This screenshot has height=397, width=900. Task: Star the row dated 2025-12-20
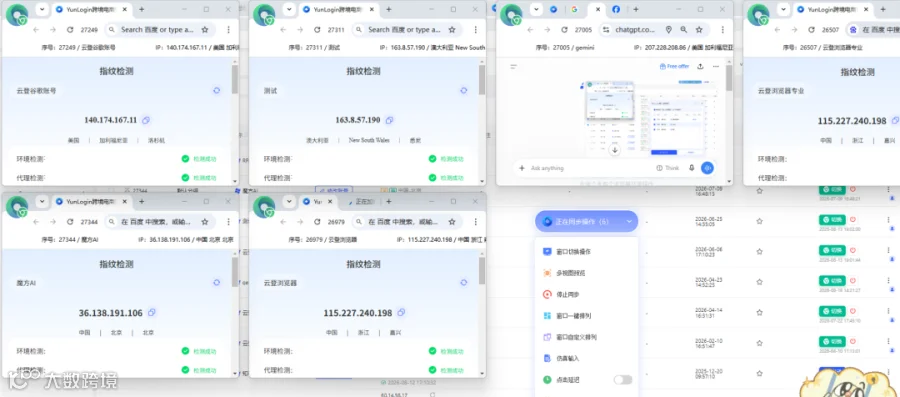point(759,373)
